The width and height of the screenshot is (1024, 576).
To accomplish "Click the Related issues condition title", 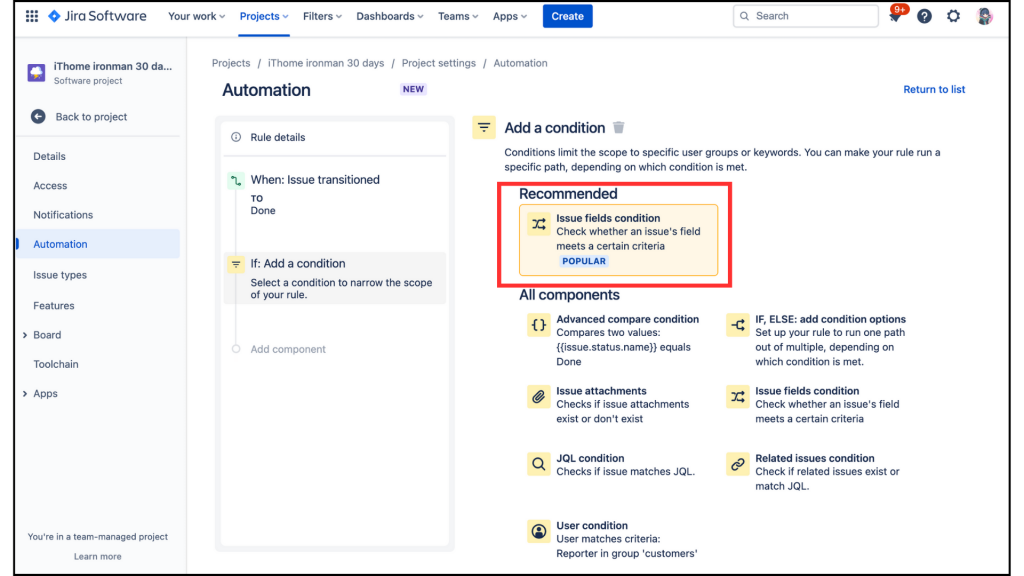I will click(x=814, y=458).
